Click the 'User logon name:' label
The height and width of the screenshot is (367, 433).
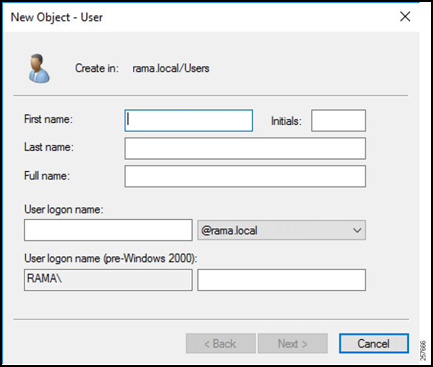point(64,210)
